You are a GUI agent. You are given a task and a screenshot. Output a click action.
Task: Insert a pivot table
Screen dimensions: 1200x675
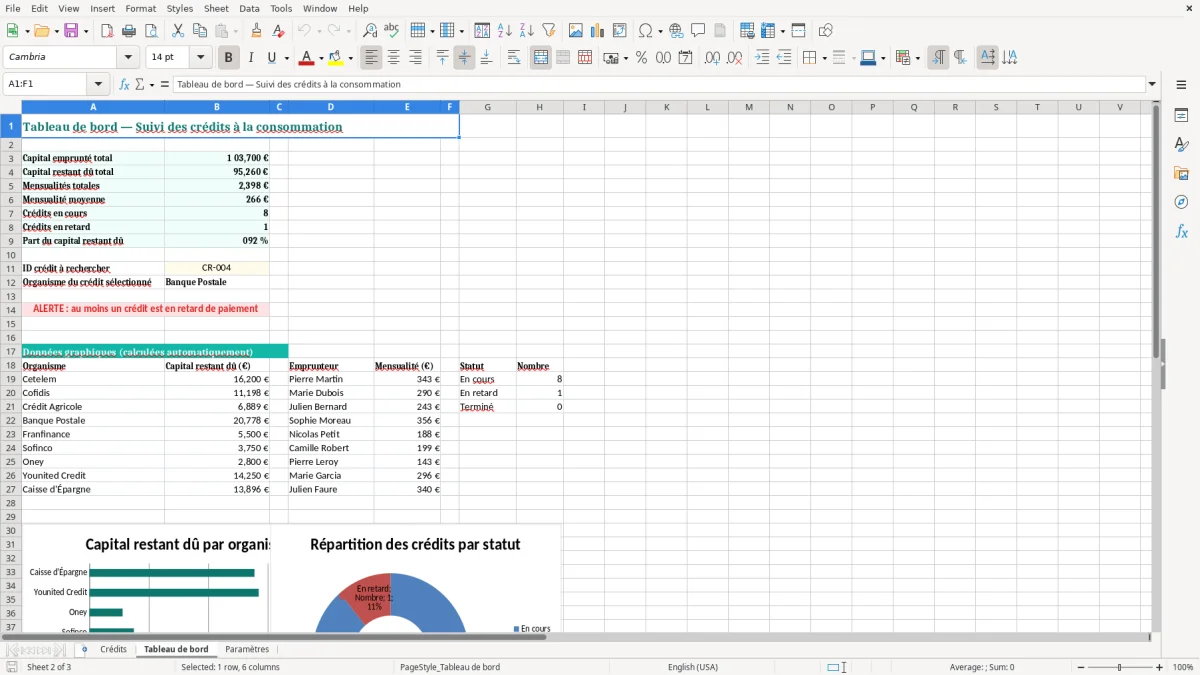tap(620, 31)
